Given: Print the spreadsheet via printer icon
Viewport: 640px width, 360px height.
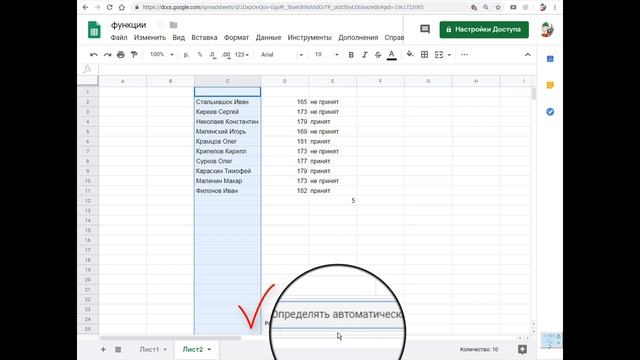Looking at the screenshot, I should 121,55.
